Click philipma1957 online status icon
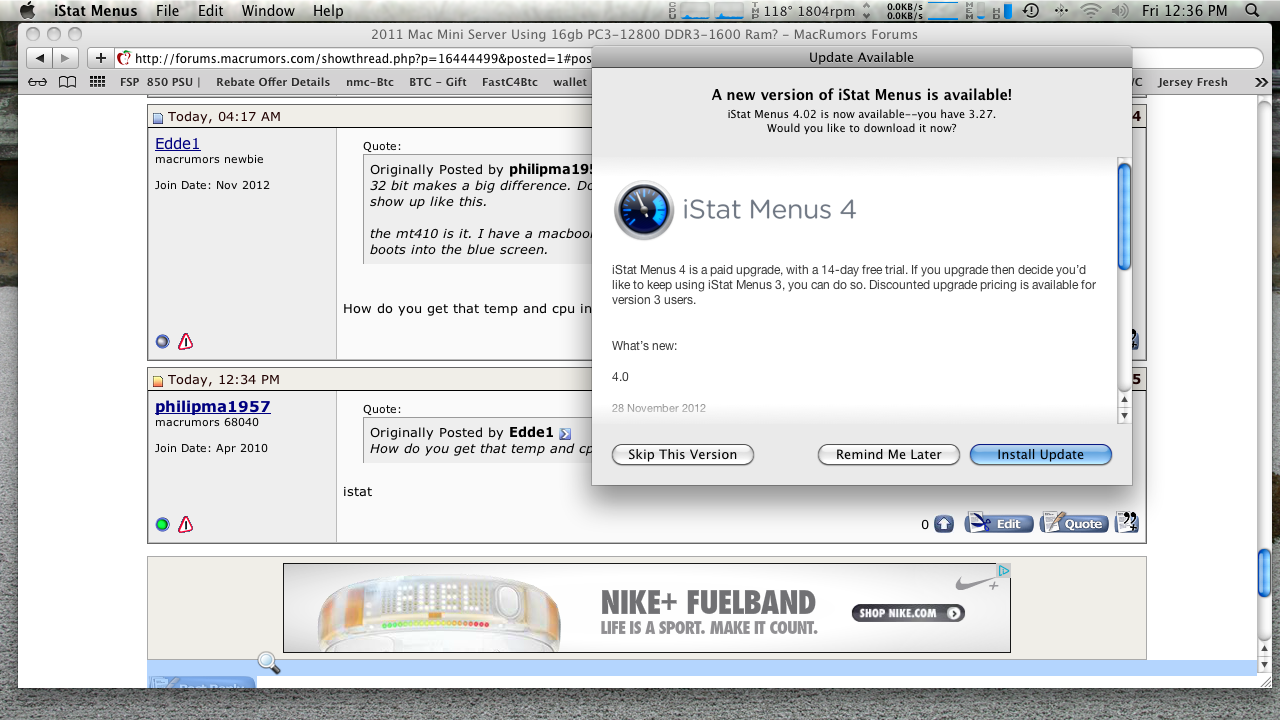This screenshot has width=1280, height=720. pos(163,524)
